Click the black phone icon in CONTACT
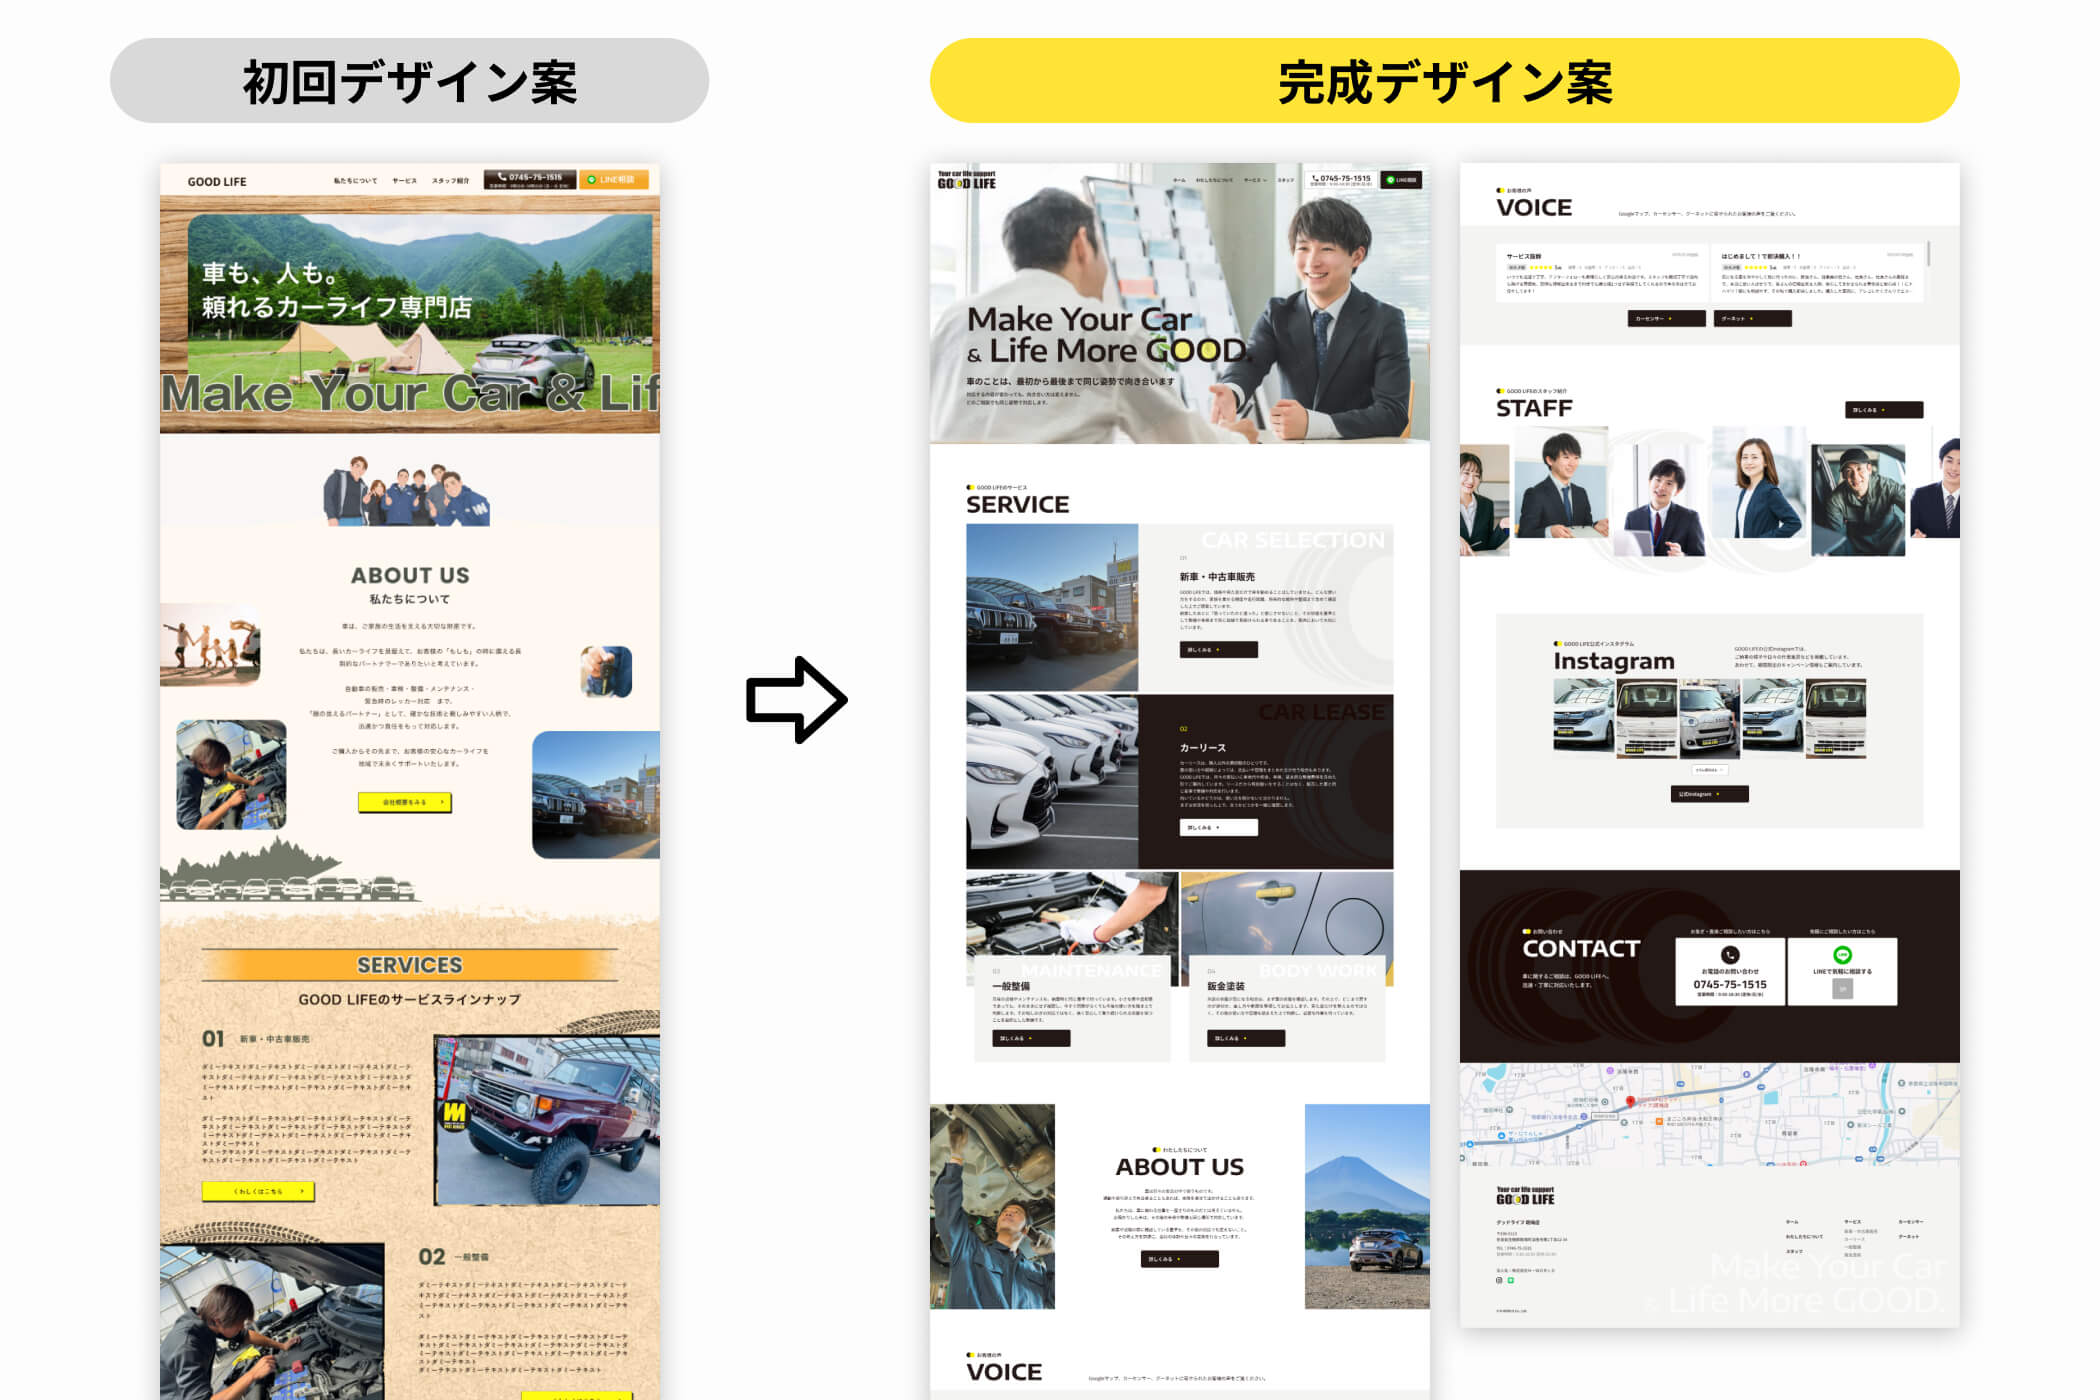Viewport: 2100px width, 1400px height. [x=1729, y=955]
